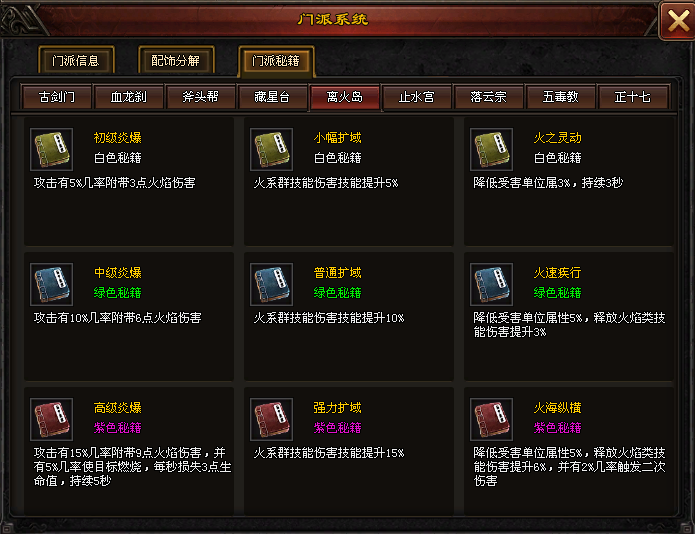
Task: Select the 门派秘籍 tab
Action: point(276,61)
